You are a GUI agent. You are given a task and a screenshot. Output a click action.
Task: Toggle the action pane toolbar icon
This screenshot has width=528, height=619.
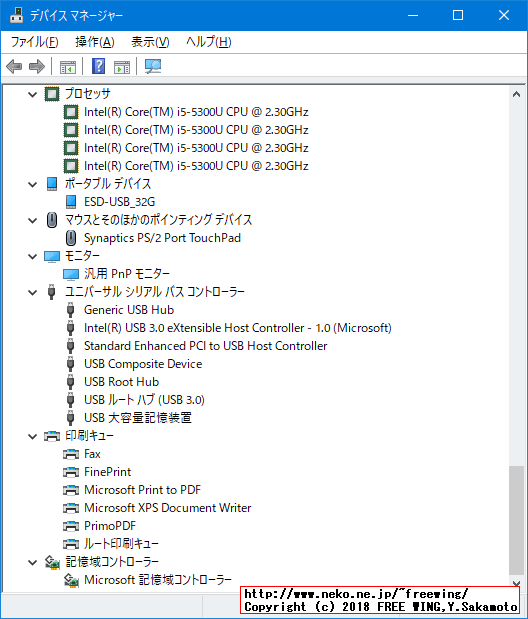pos(122,67)
